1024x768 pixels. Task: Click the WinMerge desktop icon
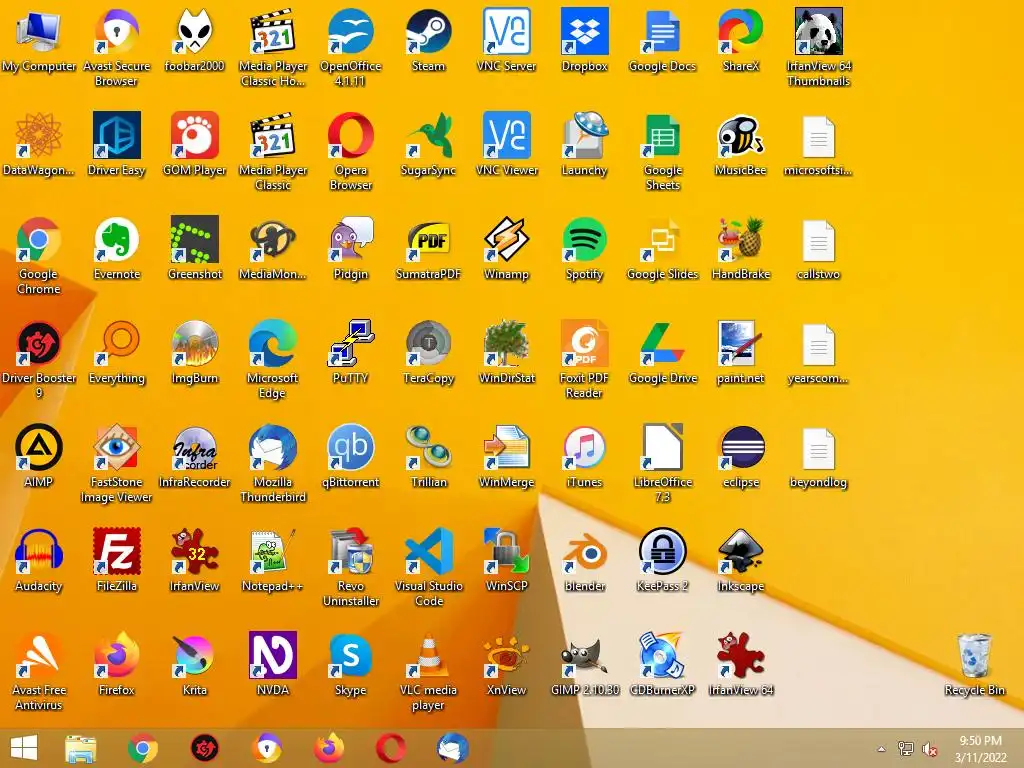(x=507, y=447)
